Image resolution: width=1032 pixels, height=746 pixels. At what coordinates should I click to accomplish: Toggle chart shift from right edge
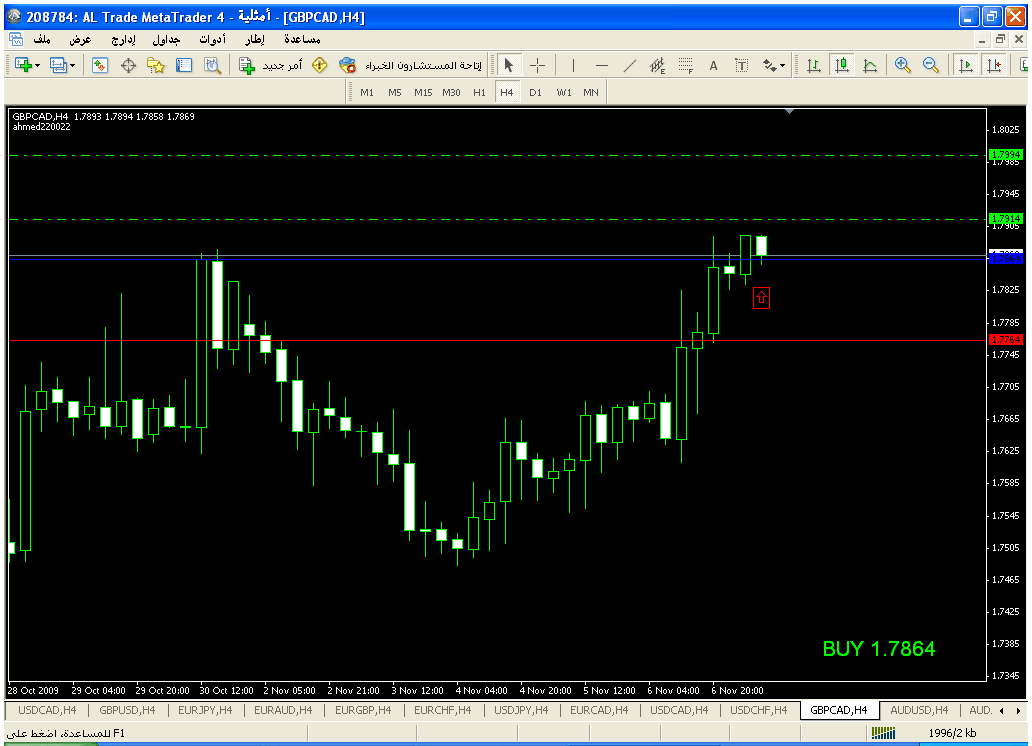994,65
